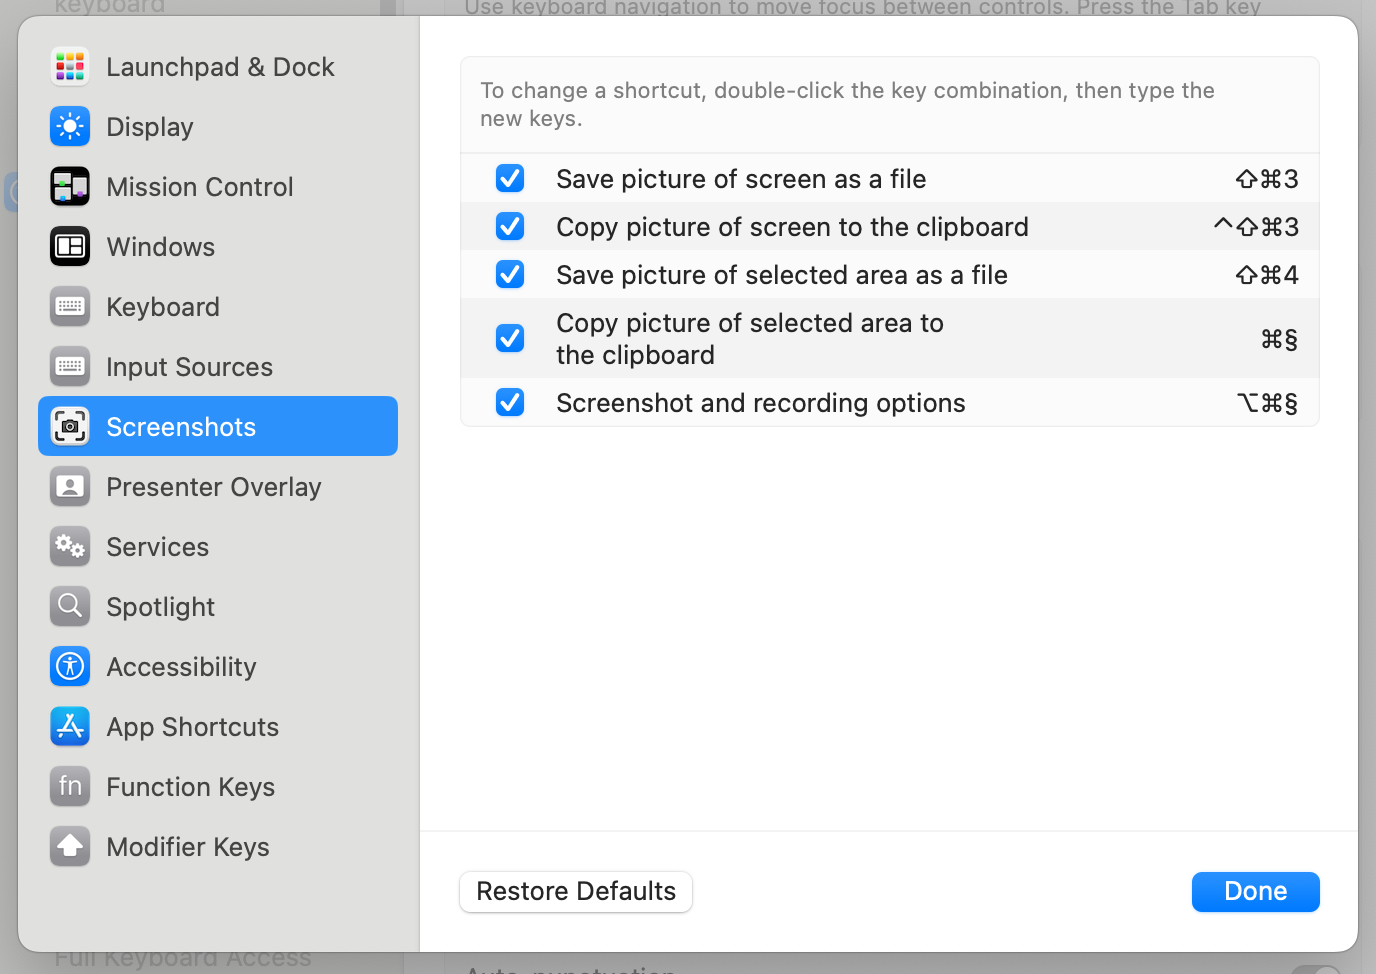The height and width of the screenshot is (974, 1376).
Task: Click the Done button
Action: [x=1255, y=891]
